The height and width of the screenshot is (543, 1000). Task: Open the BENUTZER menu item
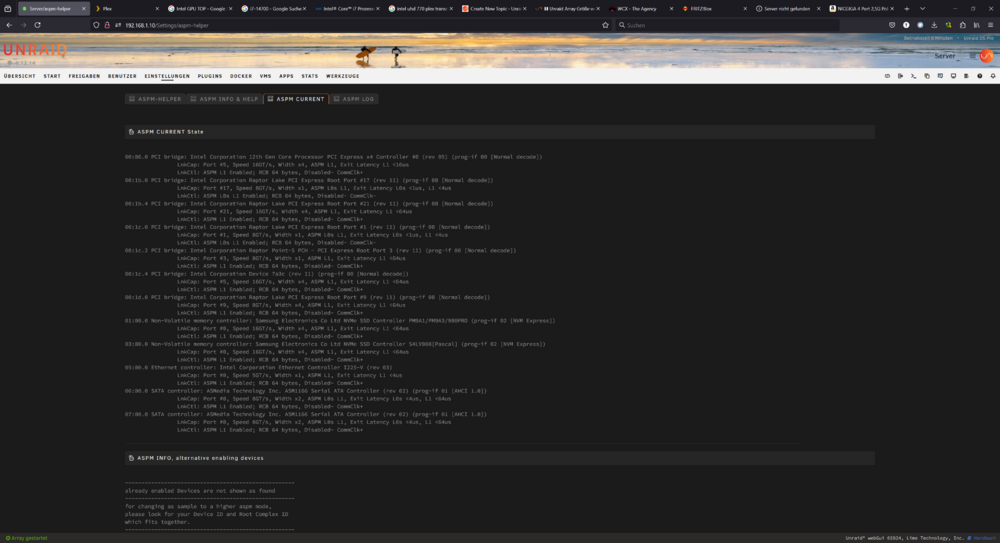pyautogui.click(x=122, y=76)
